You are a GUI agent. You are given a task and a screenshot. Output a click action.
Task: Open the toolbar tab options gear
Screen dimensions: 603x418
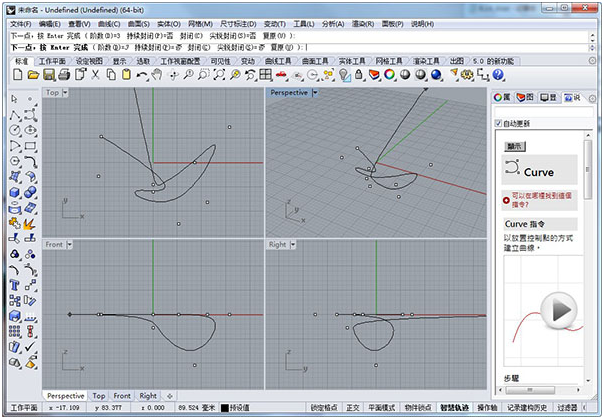[593, 61]
